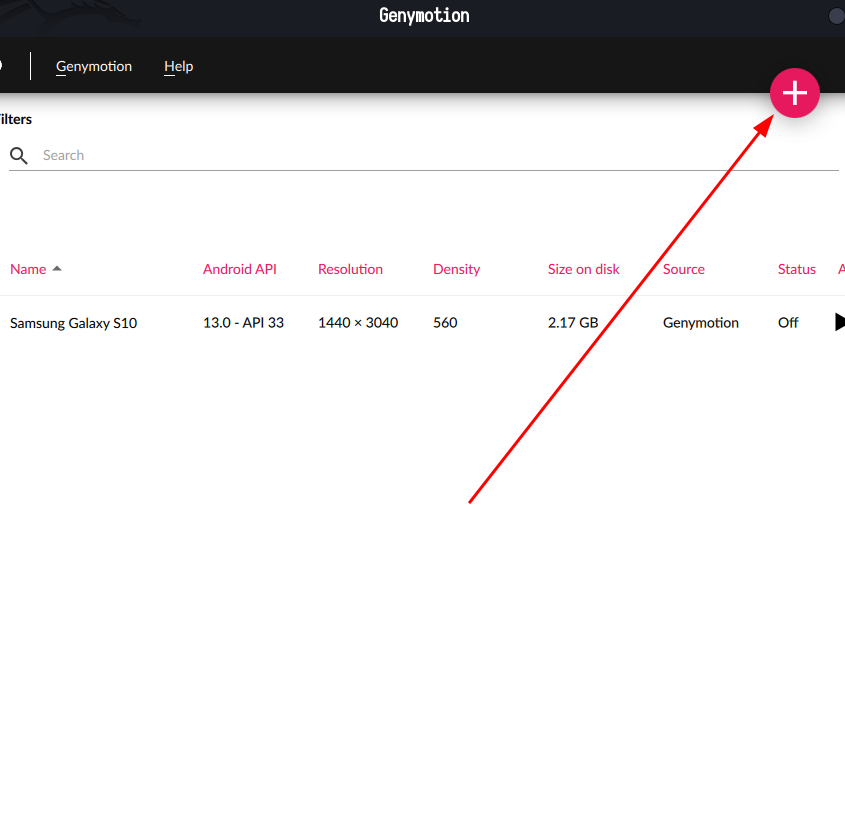845x835 pixels.
Task: Click the pink plus add device button
Action: click(x=794, y=93)
